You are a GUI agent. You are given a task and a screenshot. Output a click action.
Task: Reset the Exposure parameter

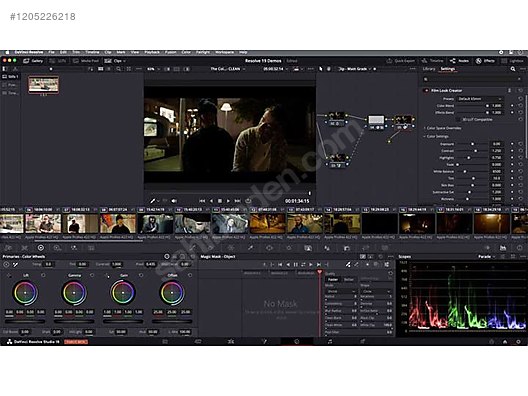tap(521, 144)
